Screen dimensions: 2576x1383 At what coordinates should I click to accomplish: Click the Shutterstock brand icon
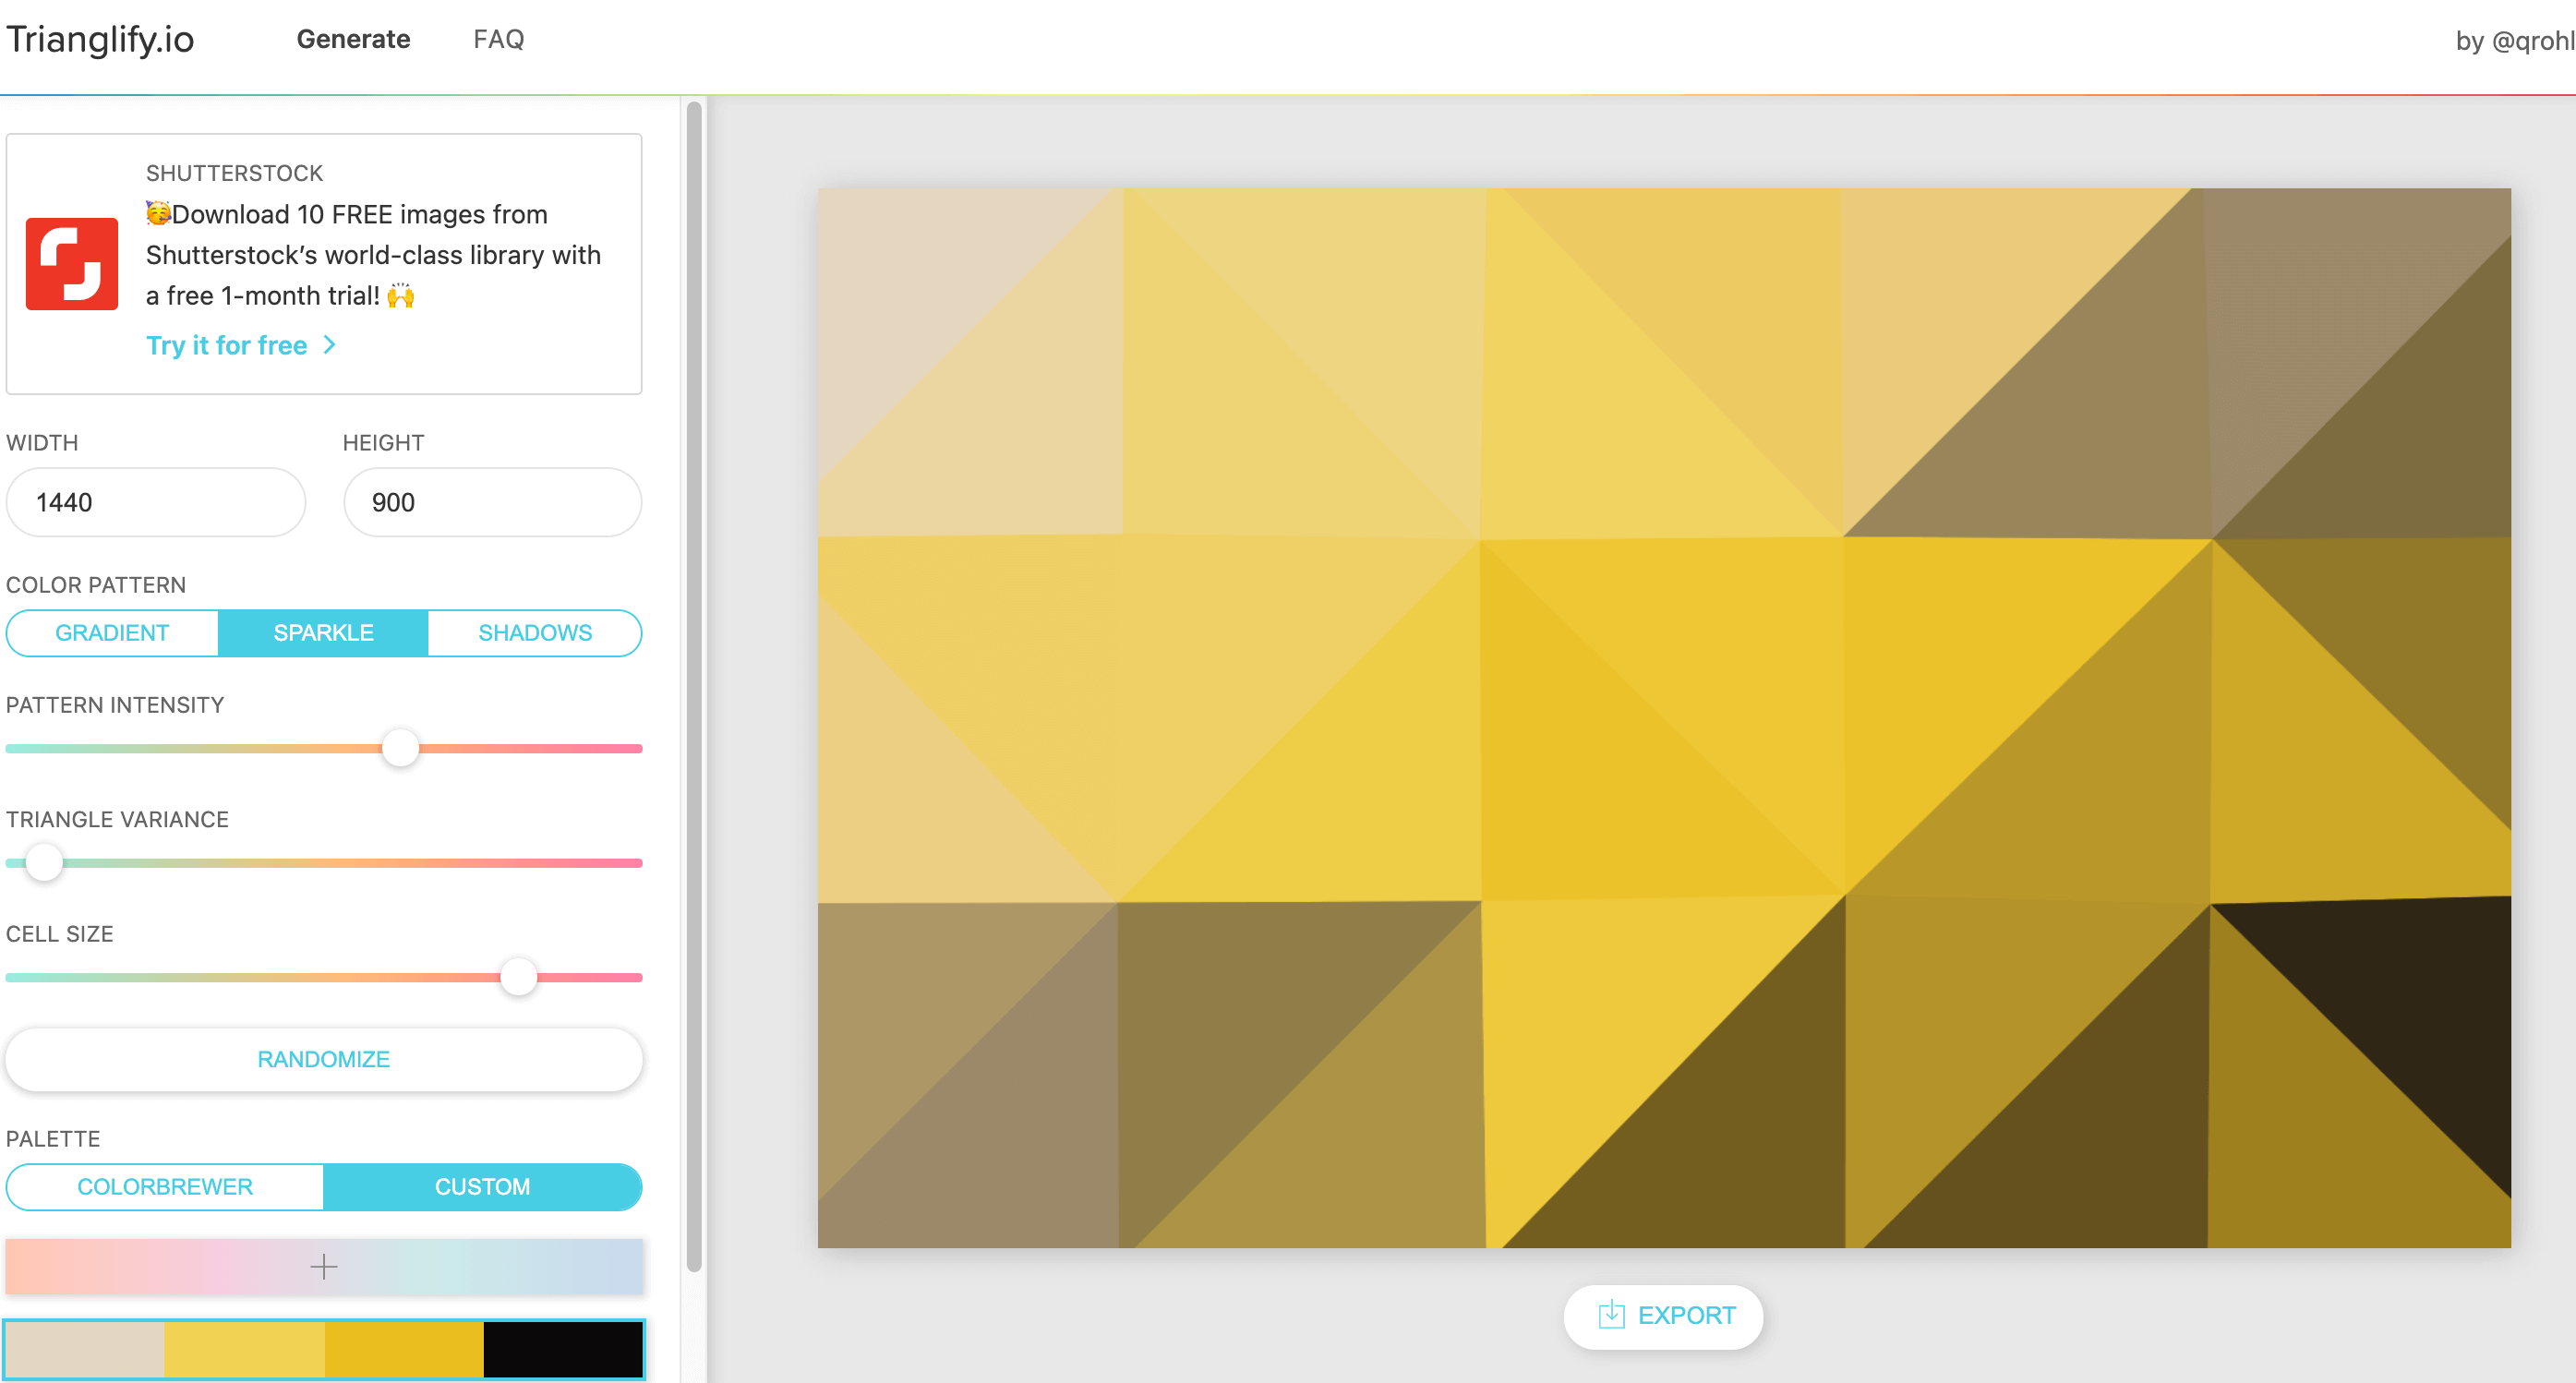tap(73, 259)
